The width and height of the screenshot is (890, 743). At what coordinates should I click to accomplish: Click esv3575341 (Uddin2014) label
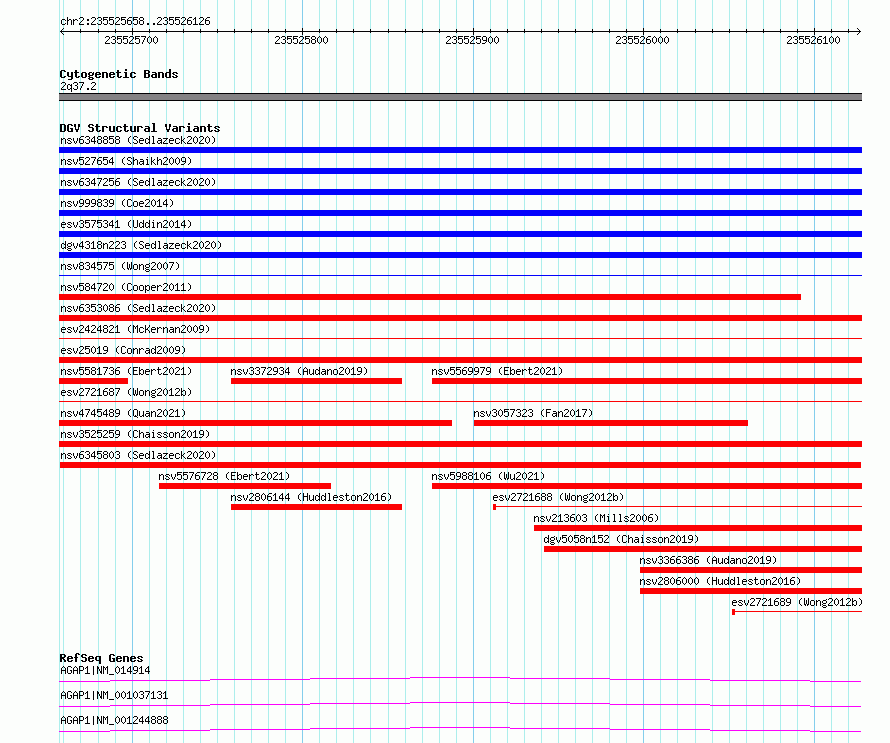click(126, 224)
